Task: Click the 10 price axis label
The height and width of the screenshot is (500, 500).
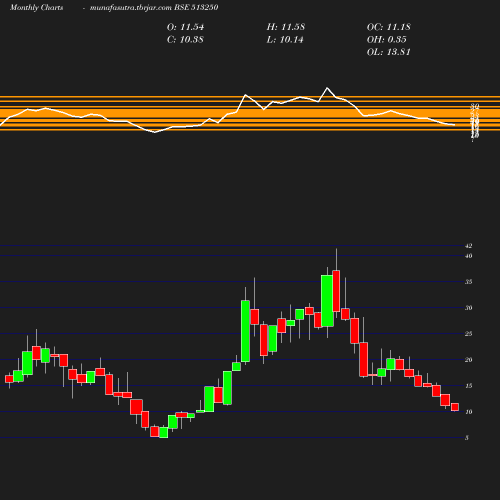Action: pos(469,412)
